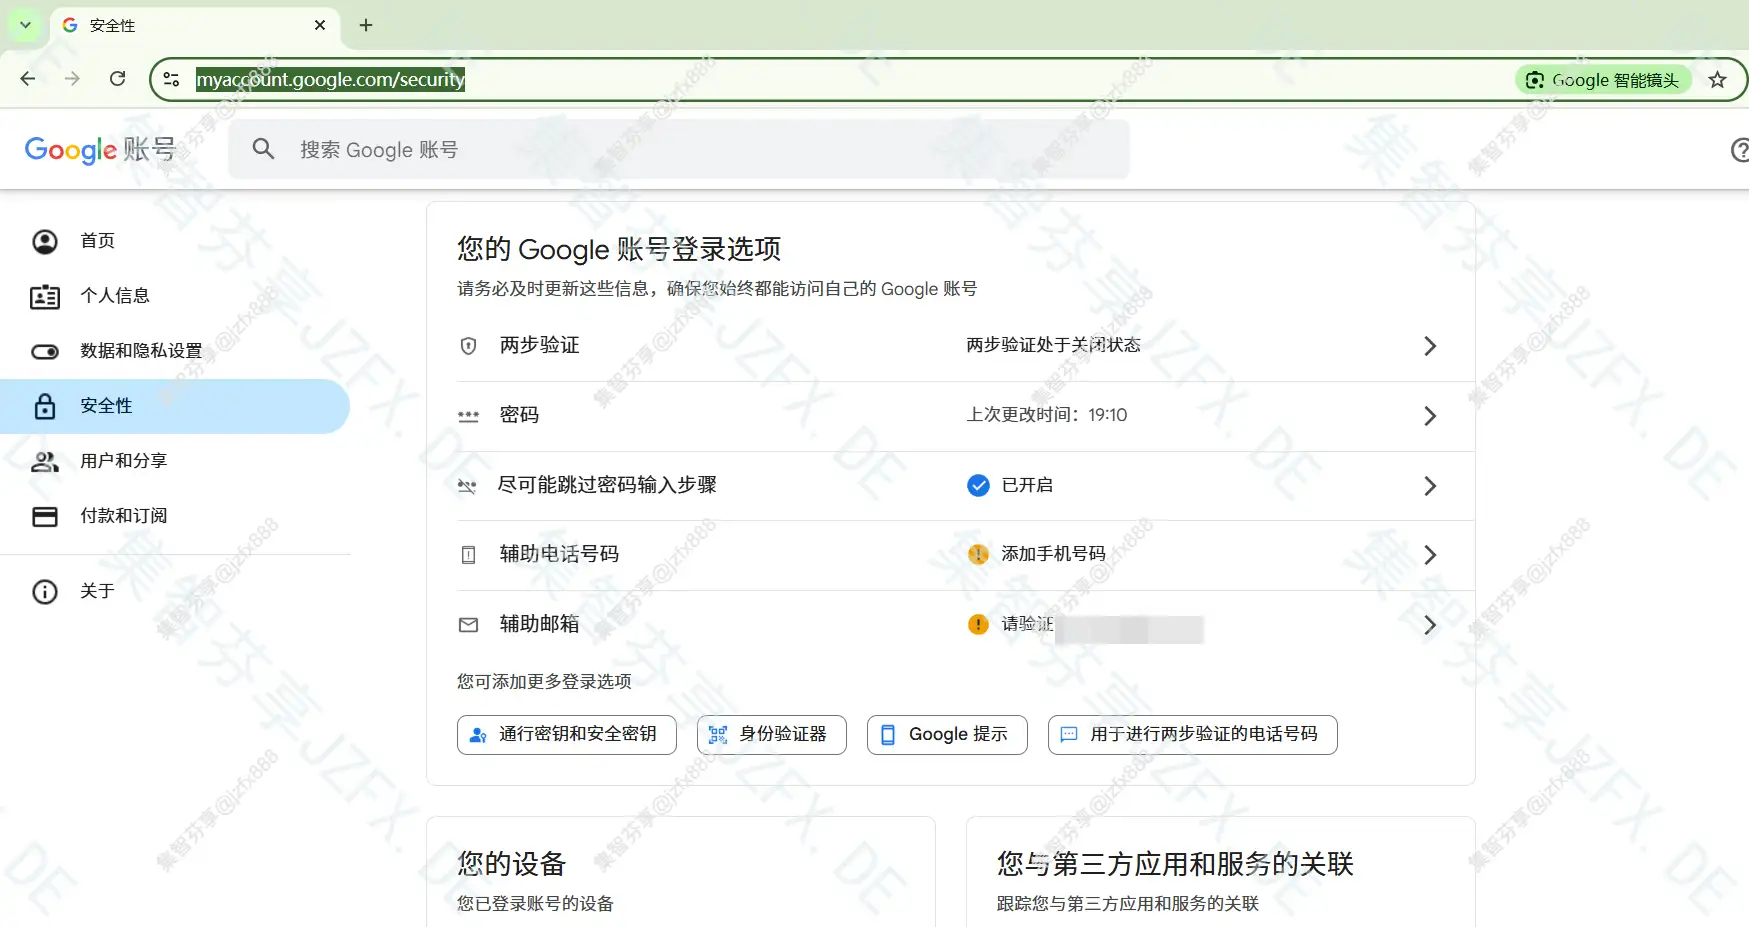Expand 尽可能跳过密码输入步骤 with its chevron
The height and width of the screenshot is (927, 1749).
coord(1430,486)
